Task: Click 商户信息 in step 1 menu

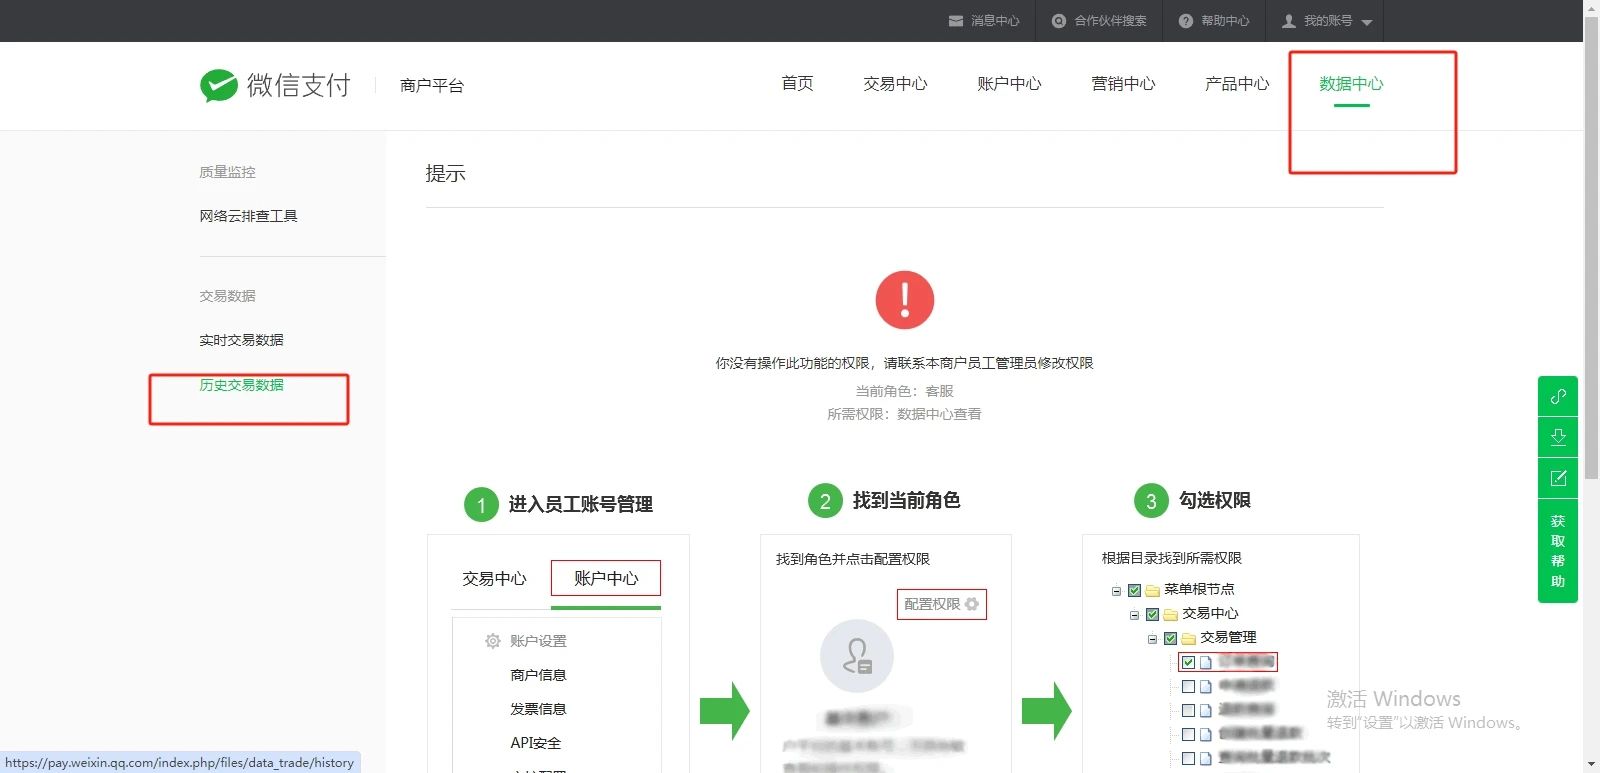Action: pos(538,675)
